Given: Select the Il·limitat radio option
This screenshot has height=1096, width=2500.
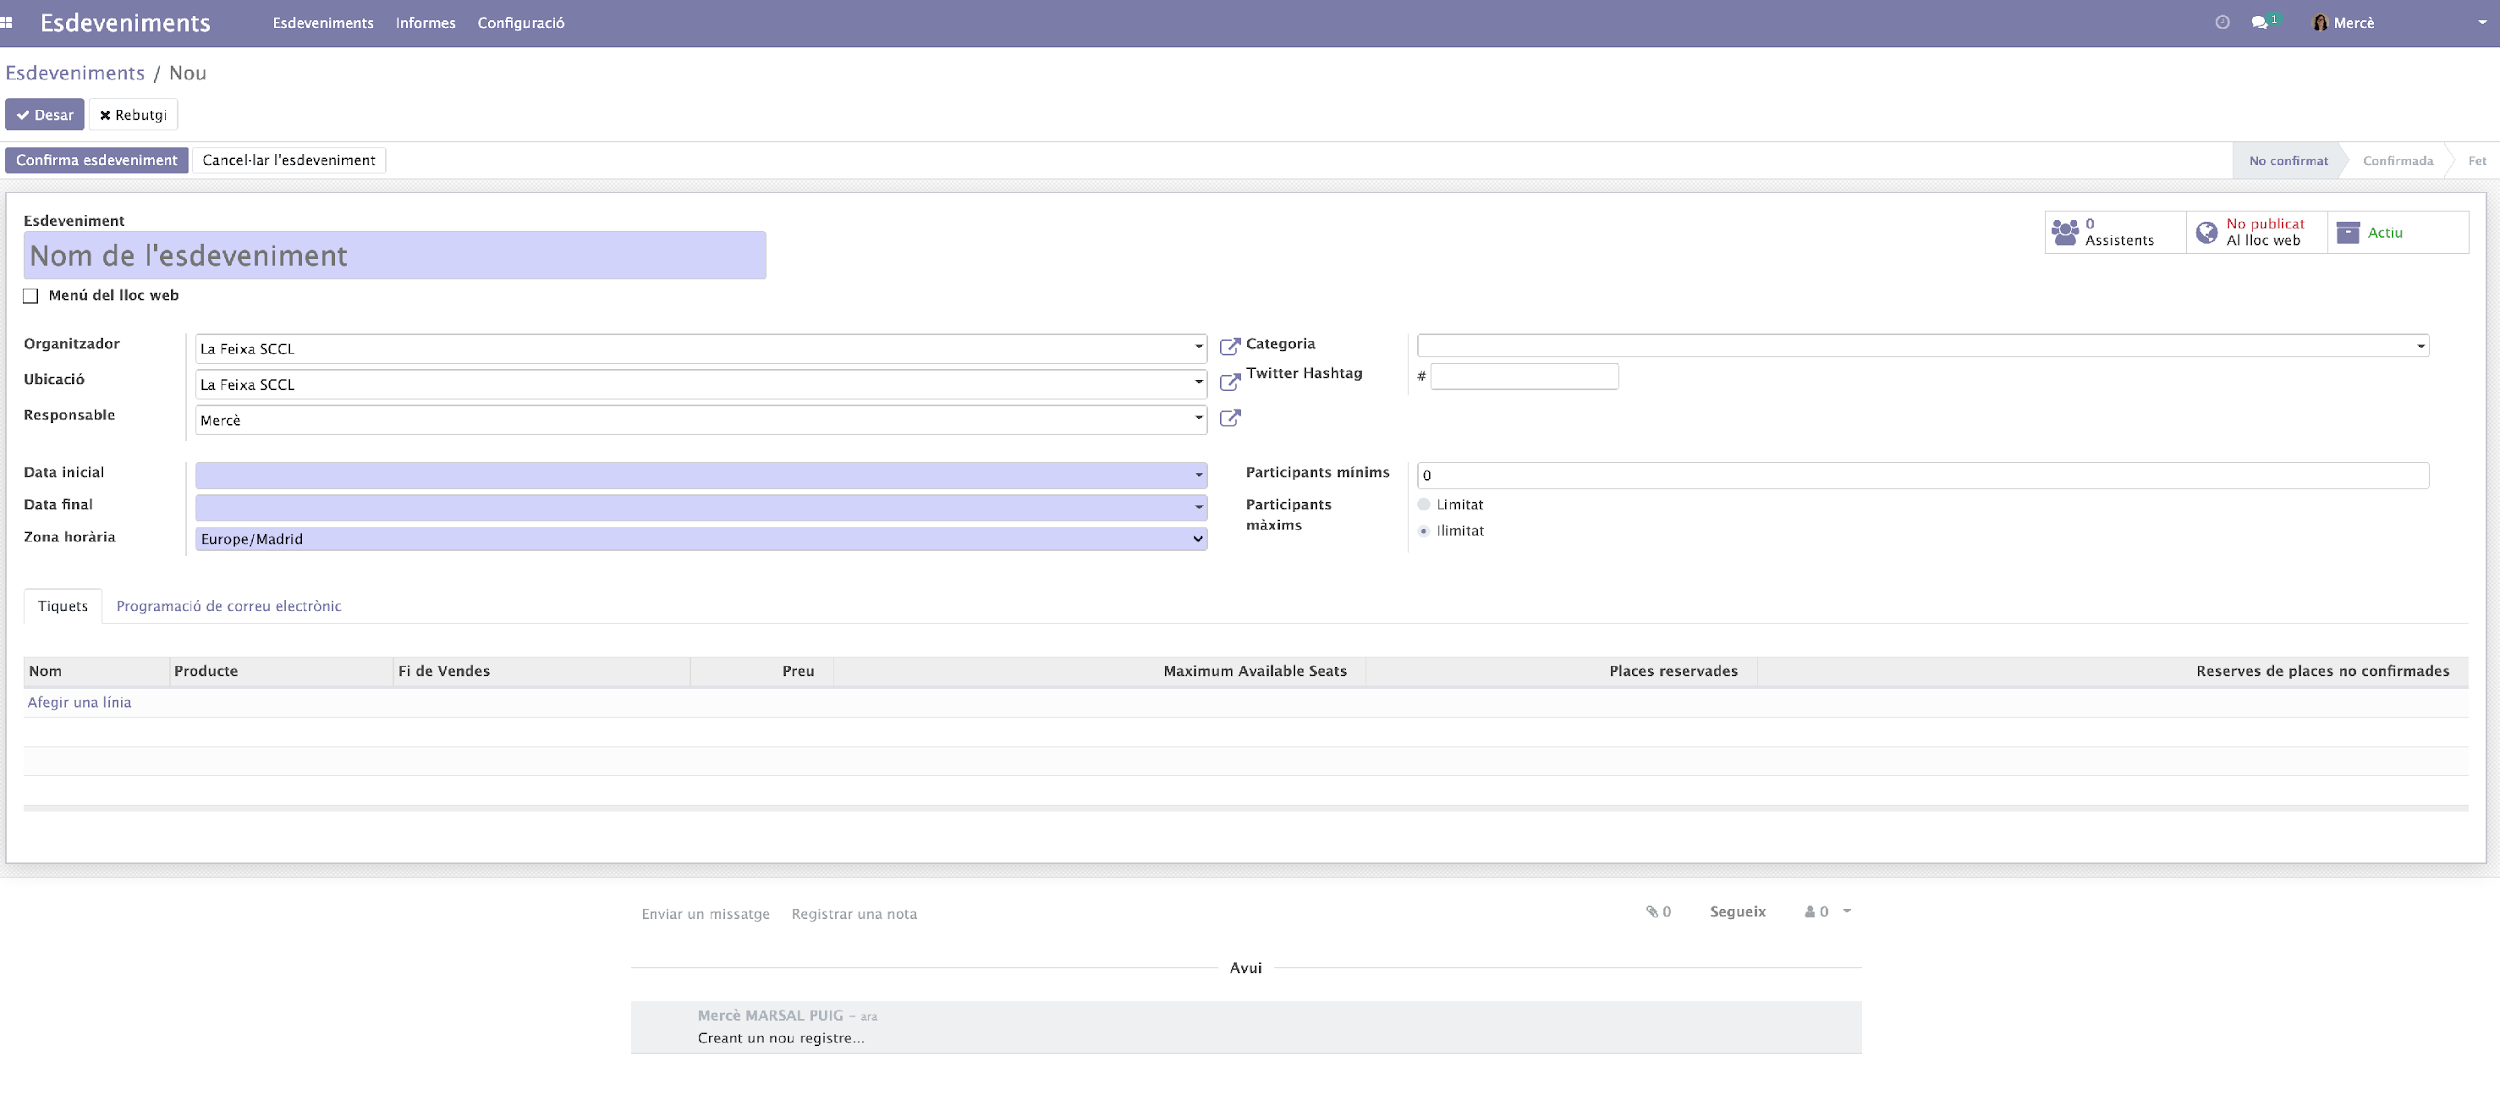Looking at the screenshot, I should click(1424, 531).
